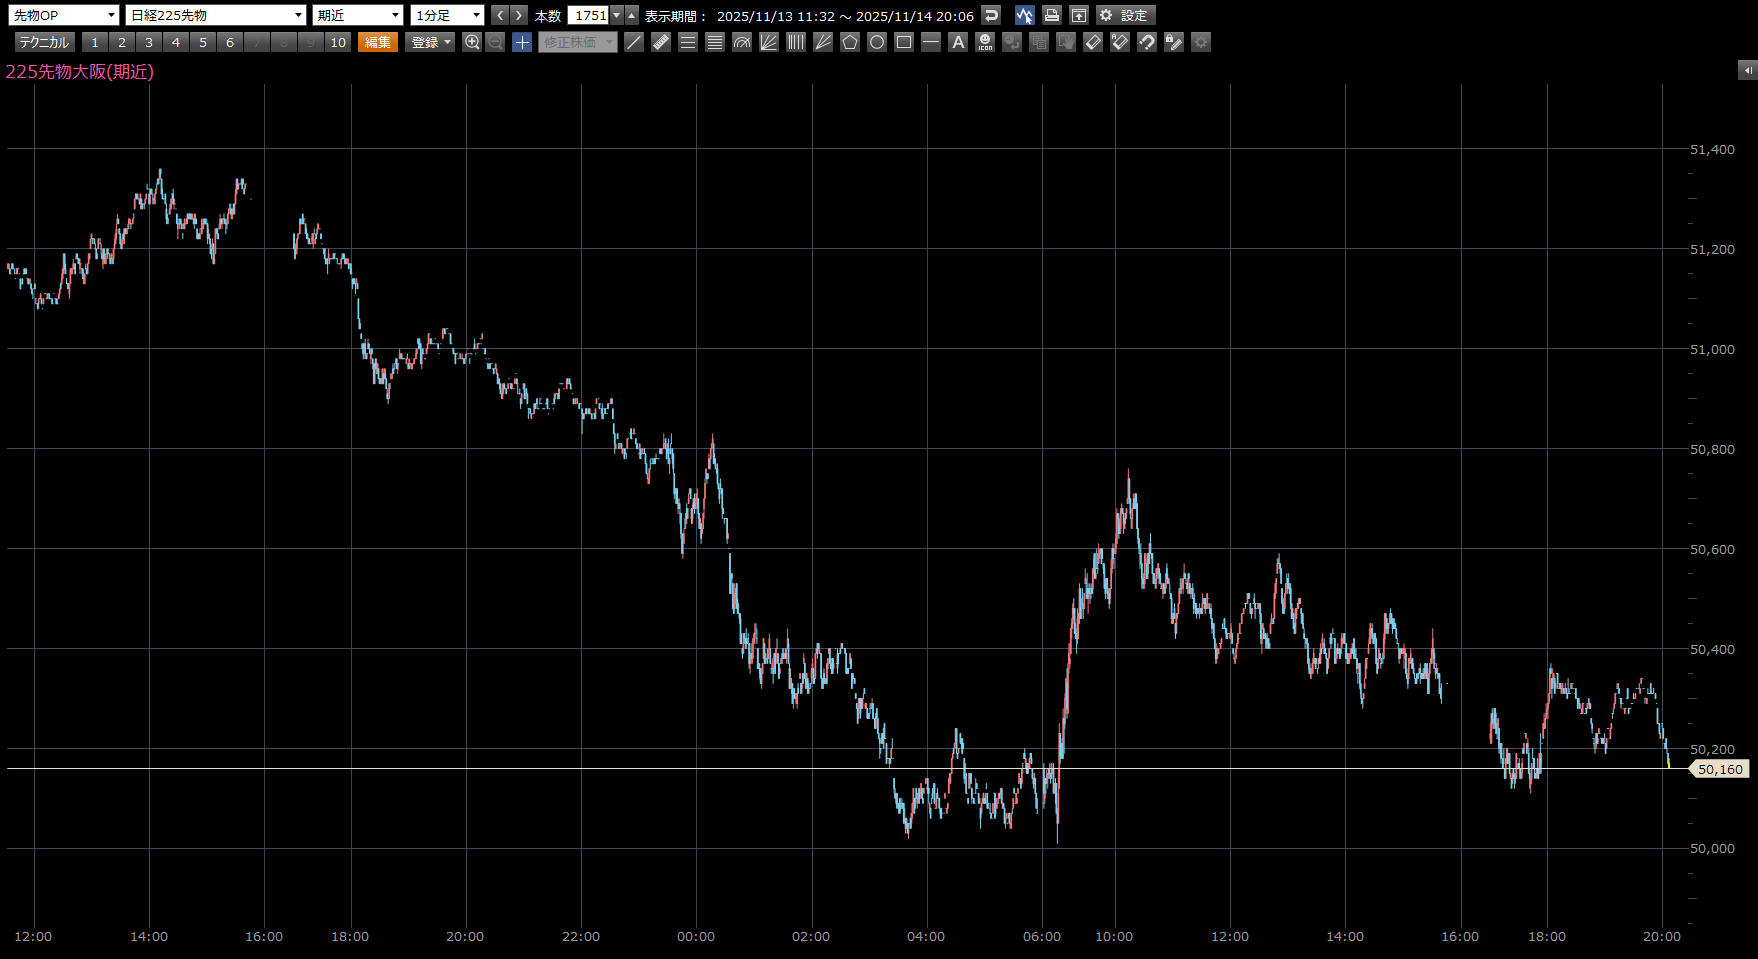Switch to technical preset 10

point(338,42)
